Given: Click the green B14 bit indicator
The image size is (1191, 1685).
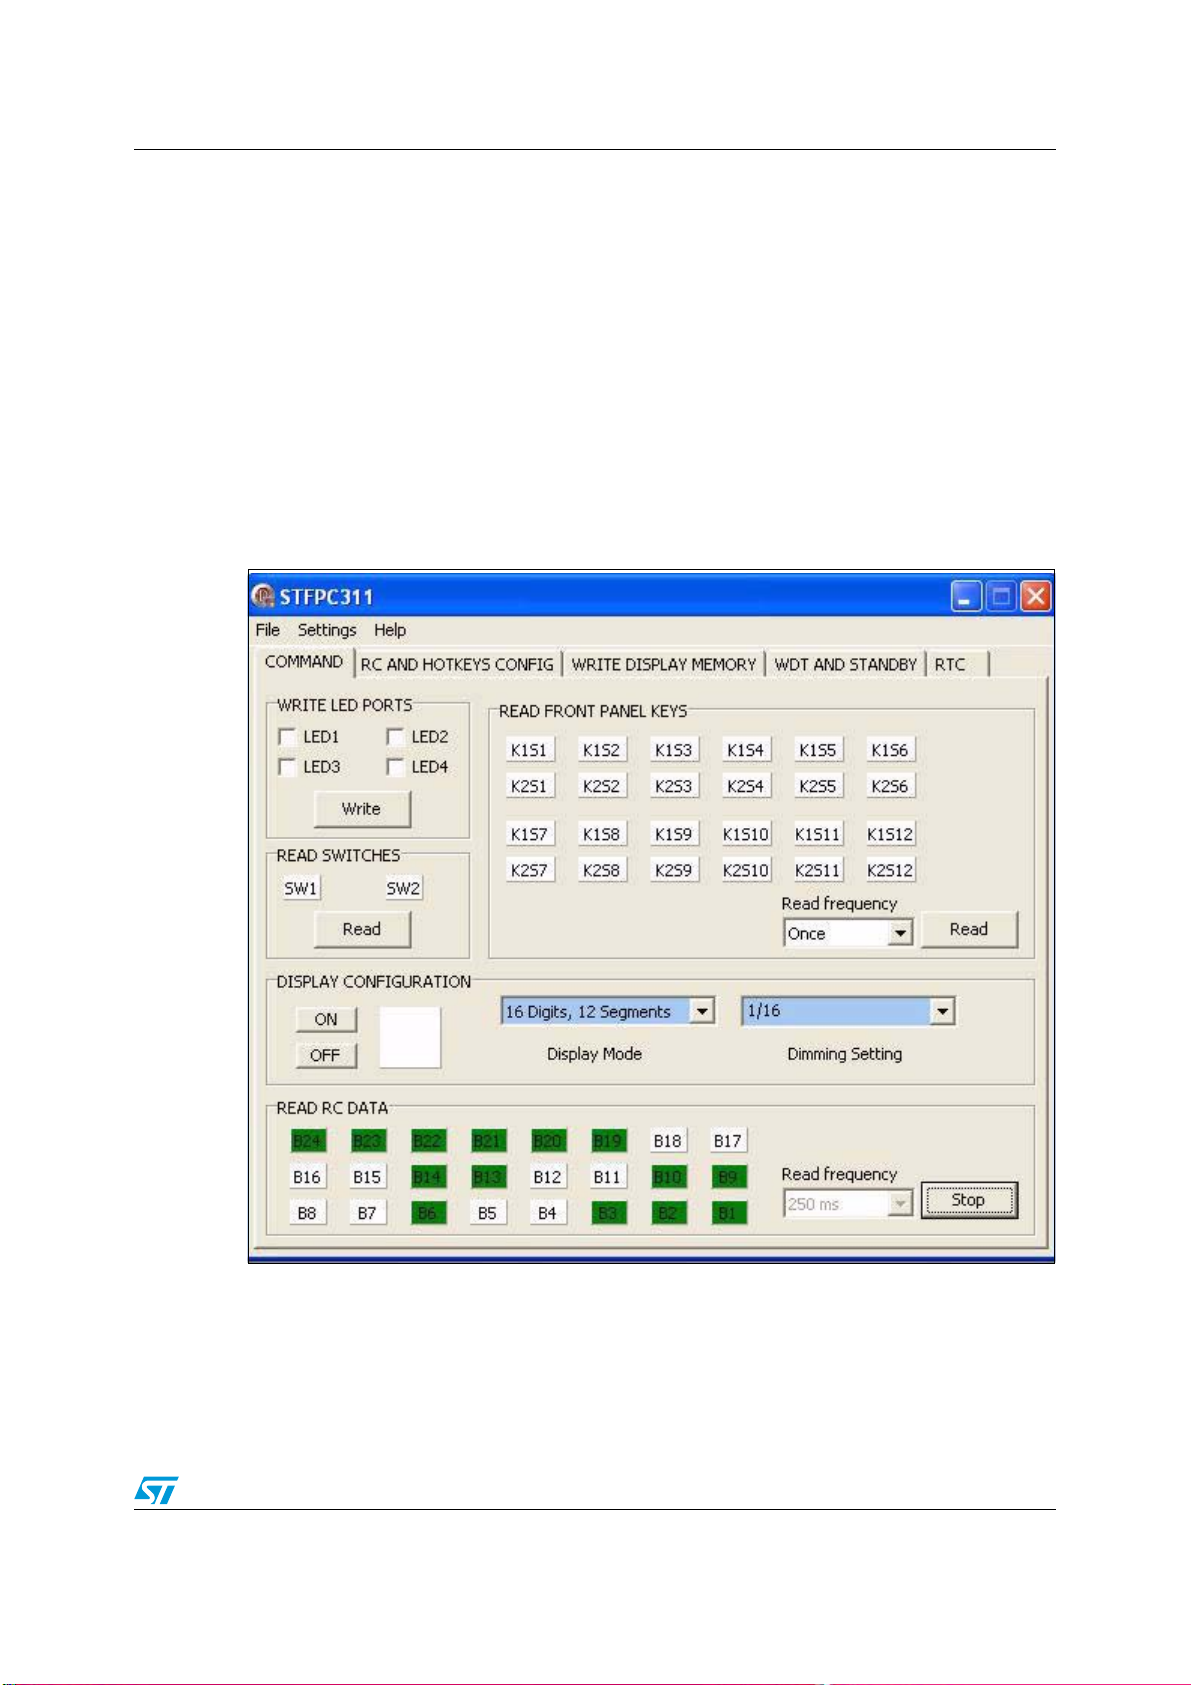Looking at the screenshot, I should pos(428,1177).
